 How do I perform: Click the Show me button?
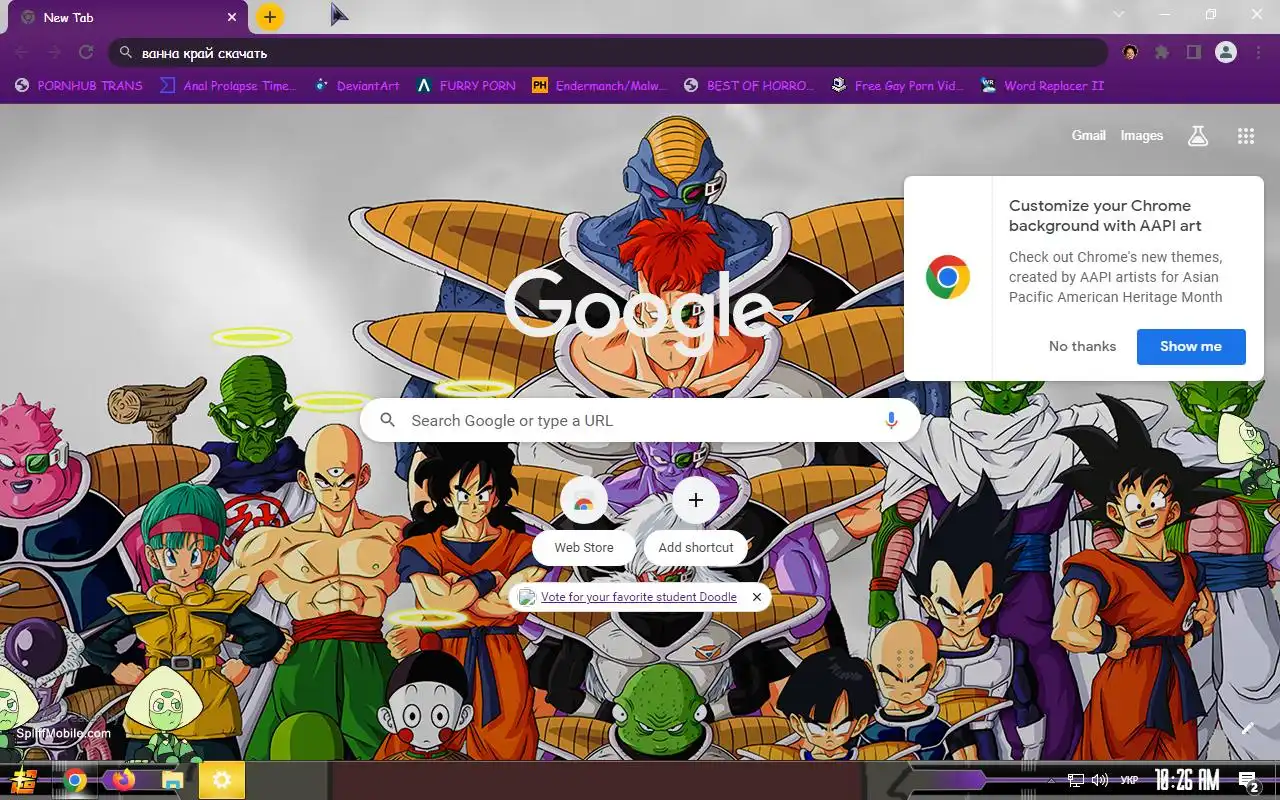1191,346
